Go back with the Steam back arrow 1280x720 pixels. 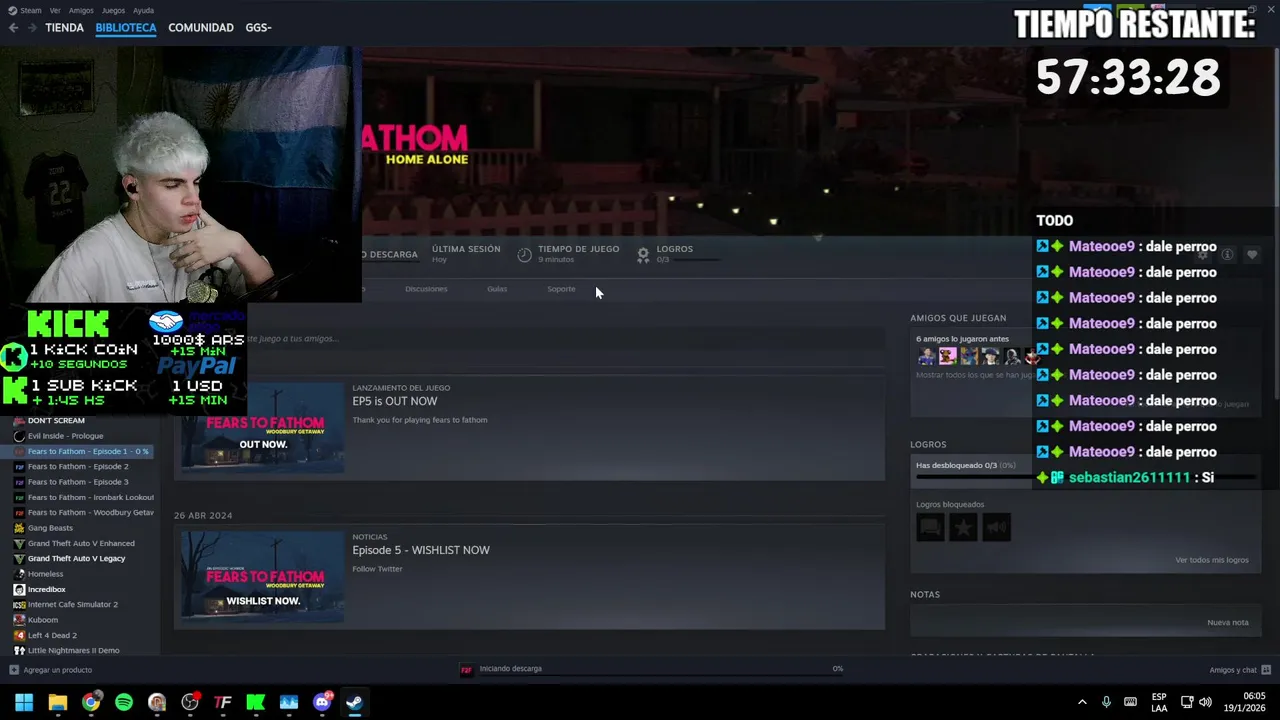pyautogui.click(x=13, y=28)
